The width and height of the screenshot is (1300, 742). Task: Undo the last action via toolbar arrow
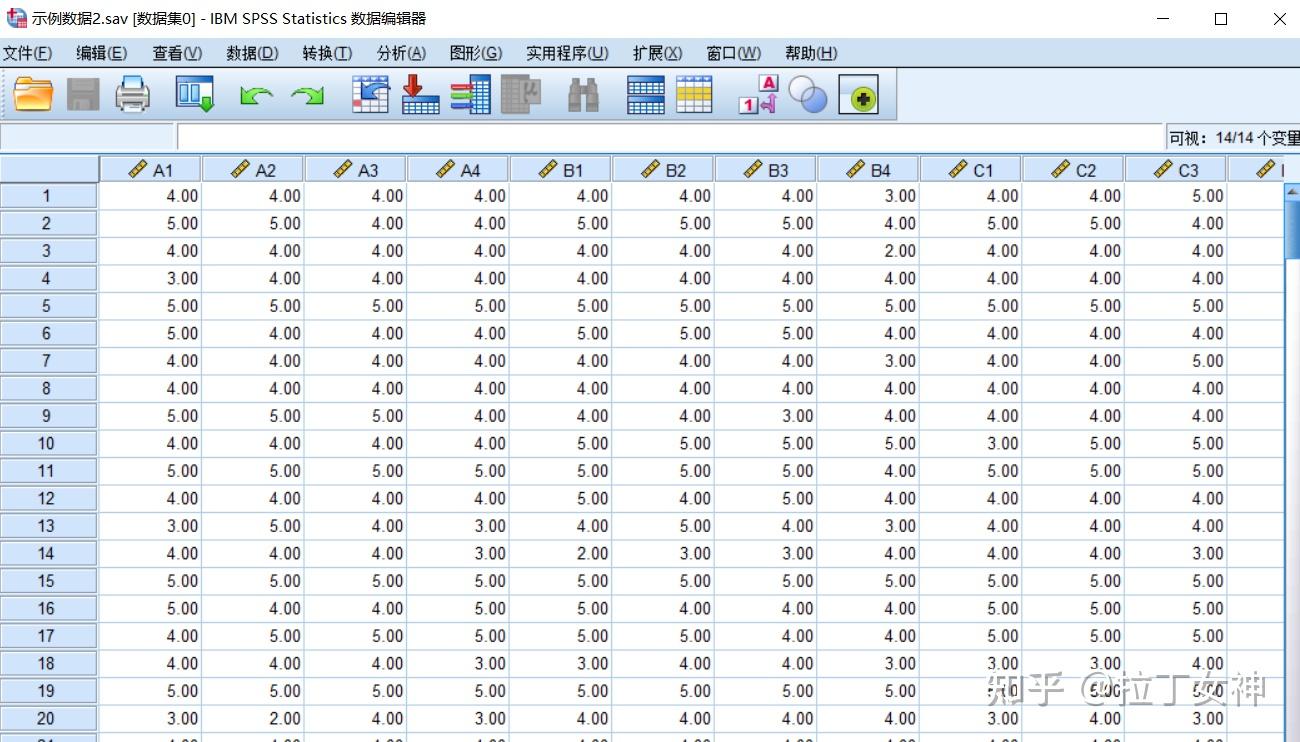[257, 96]
